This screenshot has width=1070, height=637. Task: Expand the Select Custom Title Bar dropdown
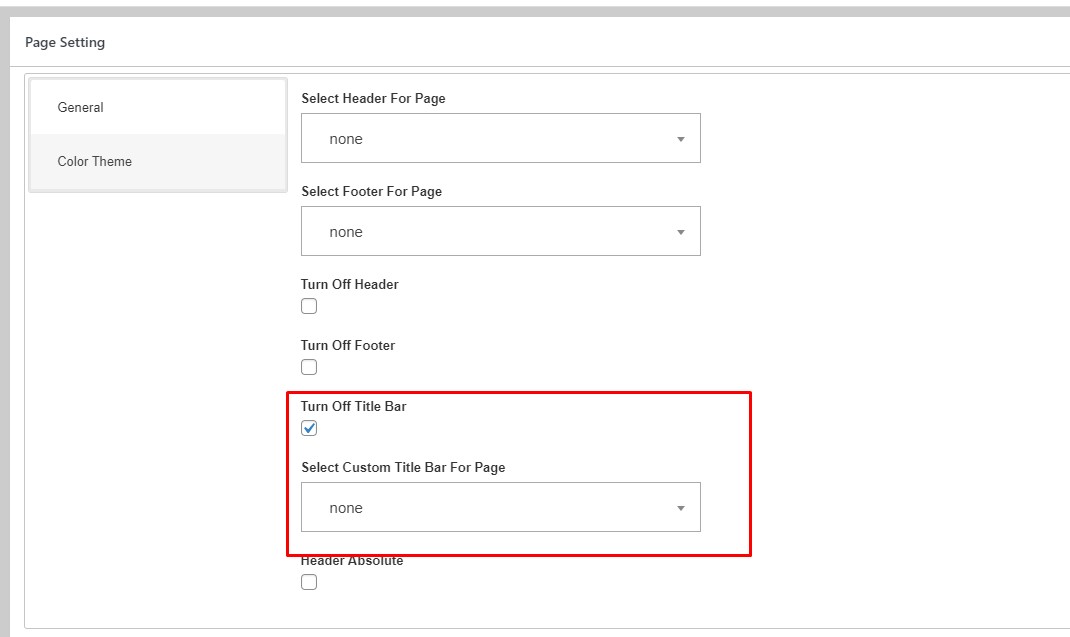coord(500,508)
